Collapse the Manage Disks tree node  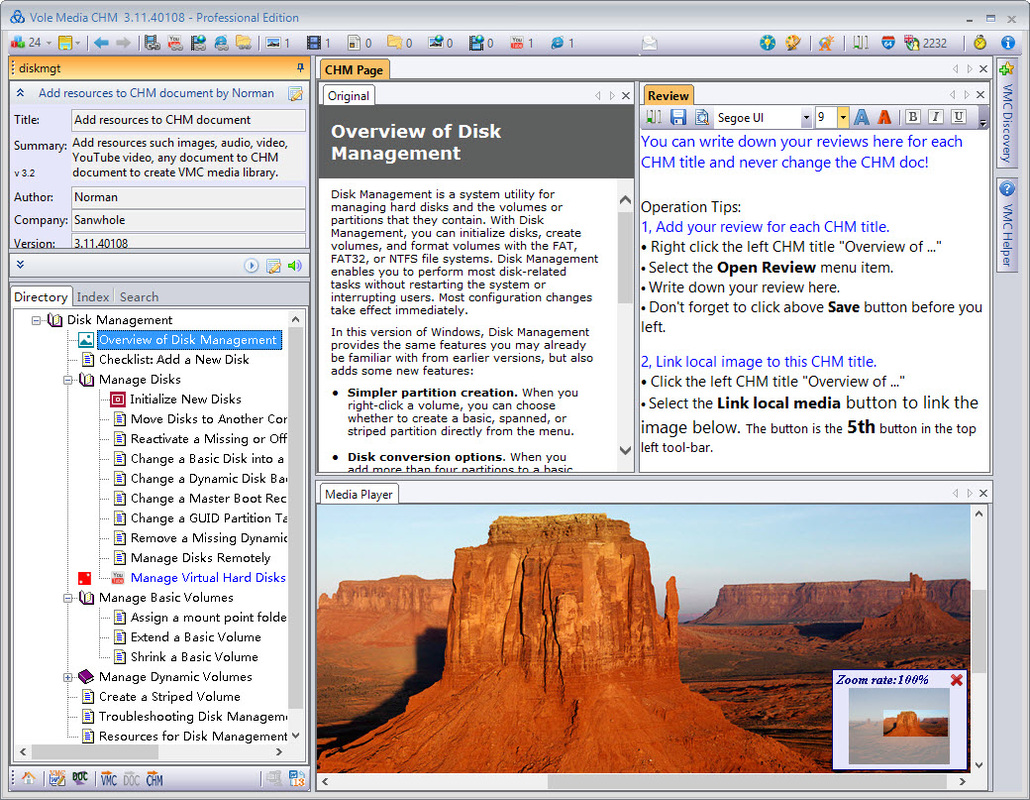(68, 380)
